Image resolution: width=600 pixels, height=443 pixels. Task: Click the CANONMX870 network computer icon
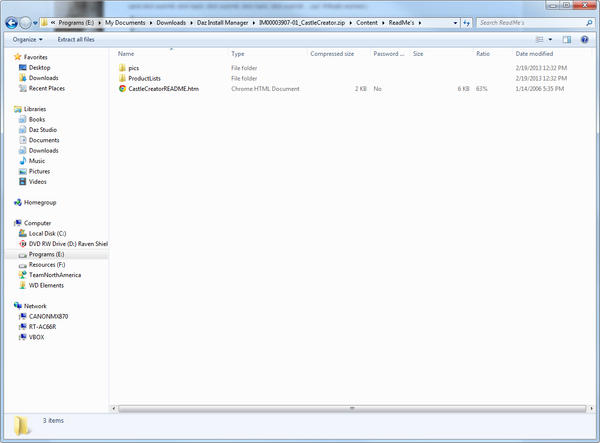tap(23, 316)
